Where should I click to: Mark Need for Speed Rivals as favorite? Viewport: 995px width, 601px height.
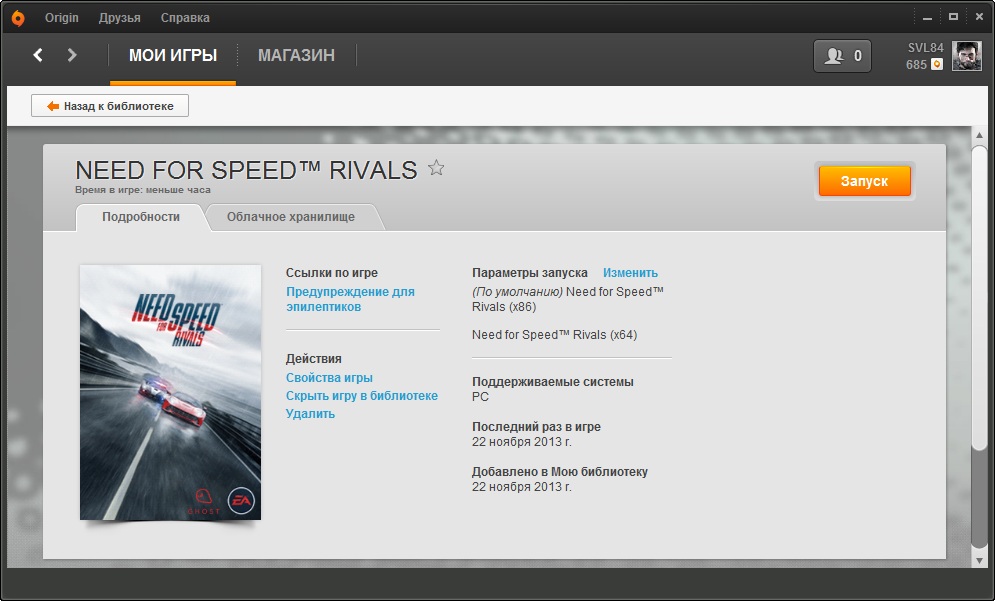(436, 168)
